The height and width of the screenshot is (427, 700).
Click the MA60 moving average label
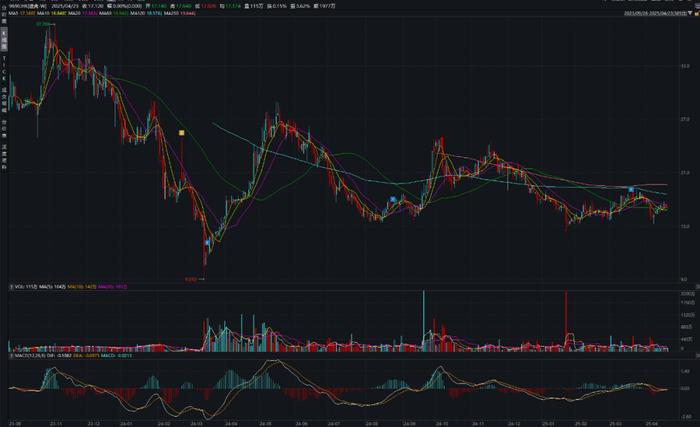pyautogui.click(x=114, y=13)
